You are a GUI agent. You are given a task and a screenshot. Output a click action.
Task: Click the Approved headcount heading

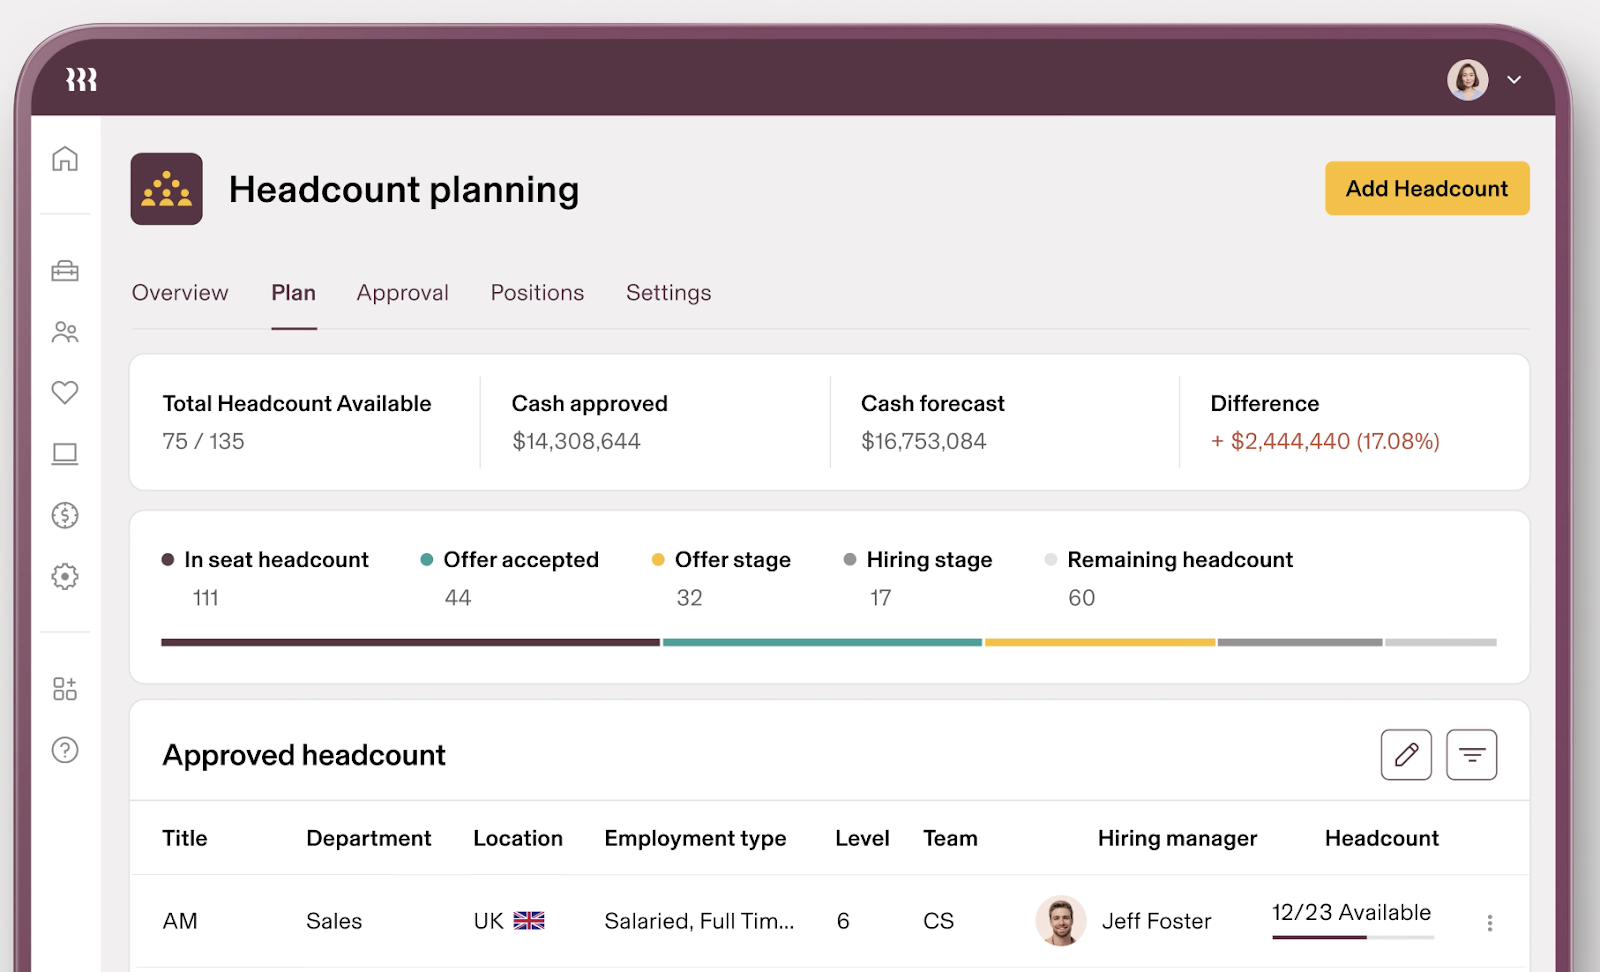point(304,755)
